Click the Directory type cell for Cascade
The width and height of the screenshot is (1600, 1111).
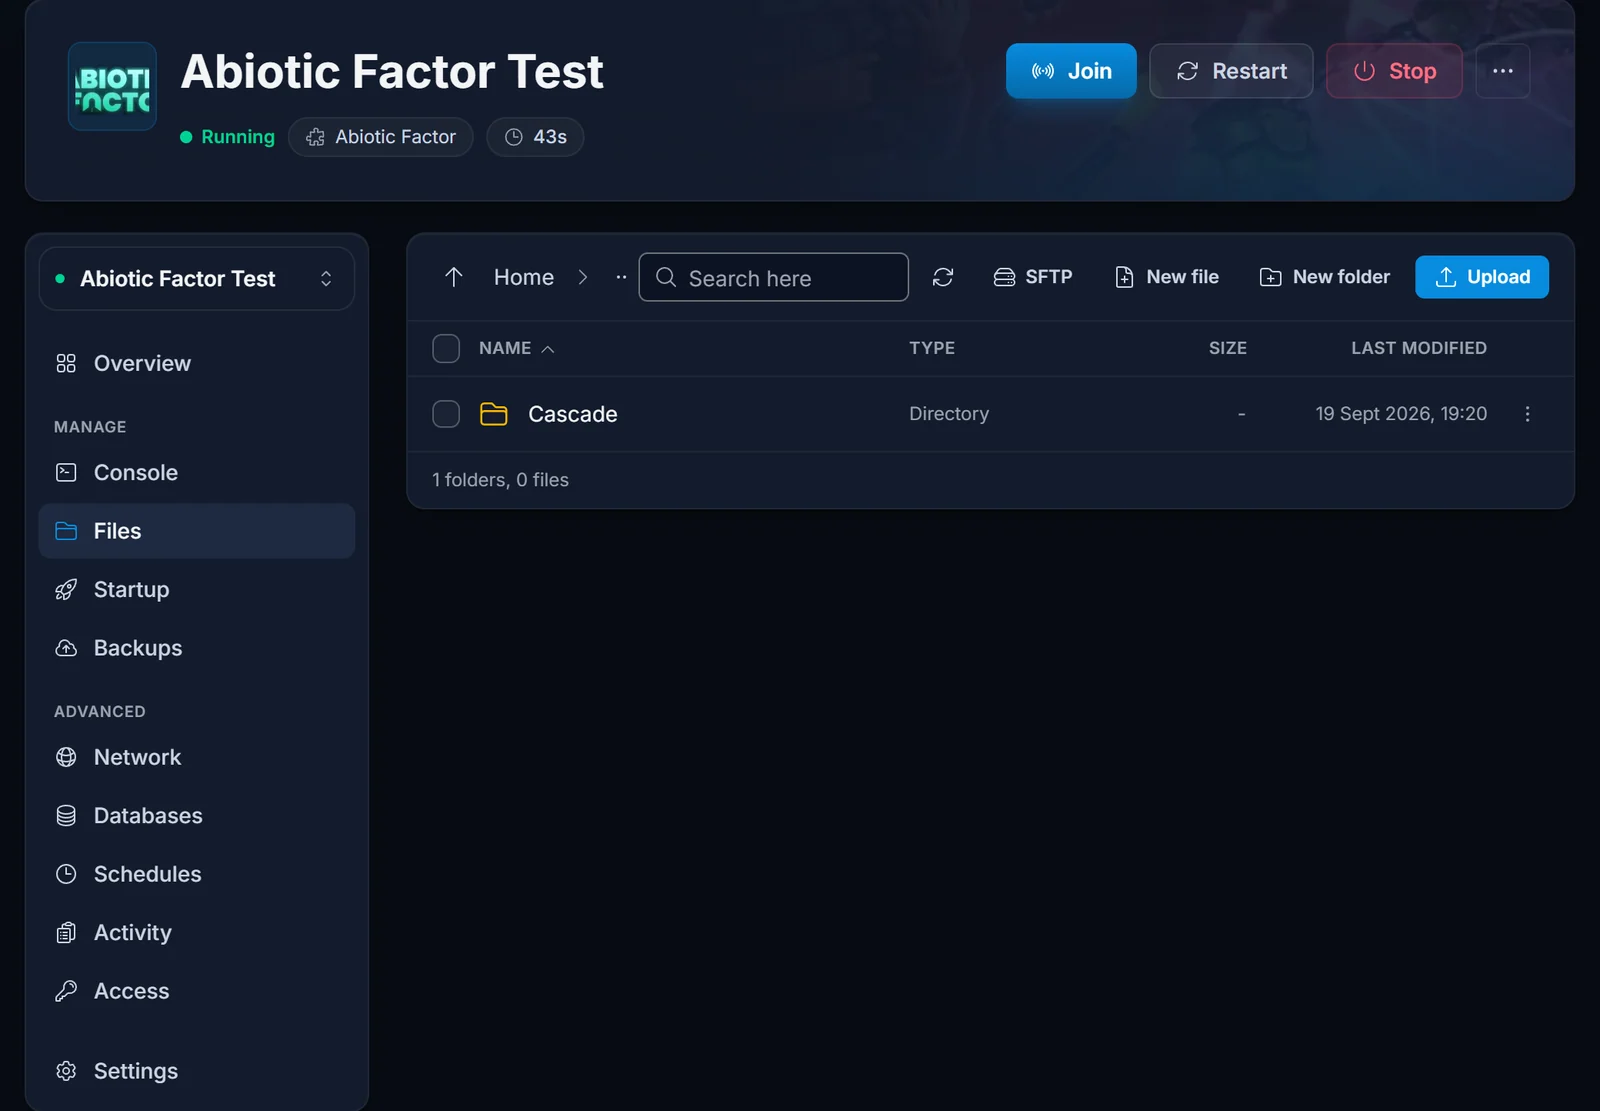949,414
